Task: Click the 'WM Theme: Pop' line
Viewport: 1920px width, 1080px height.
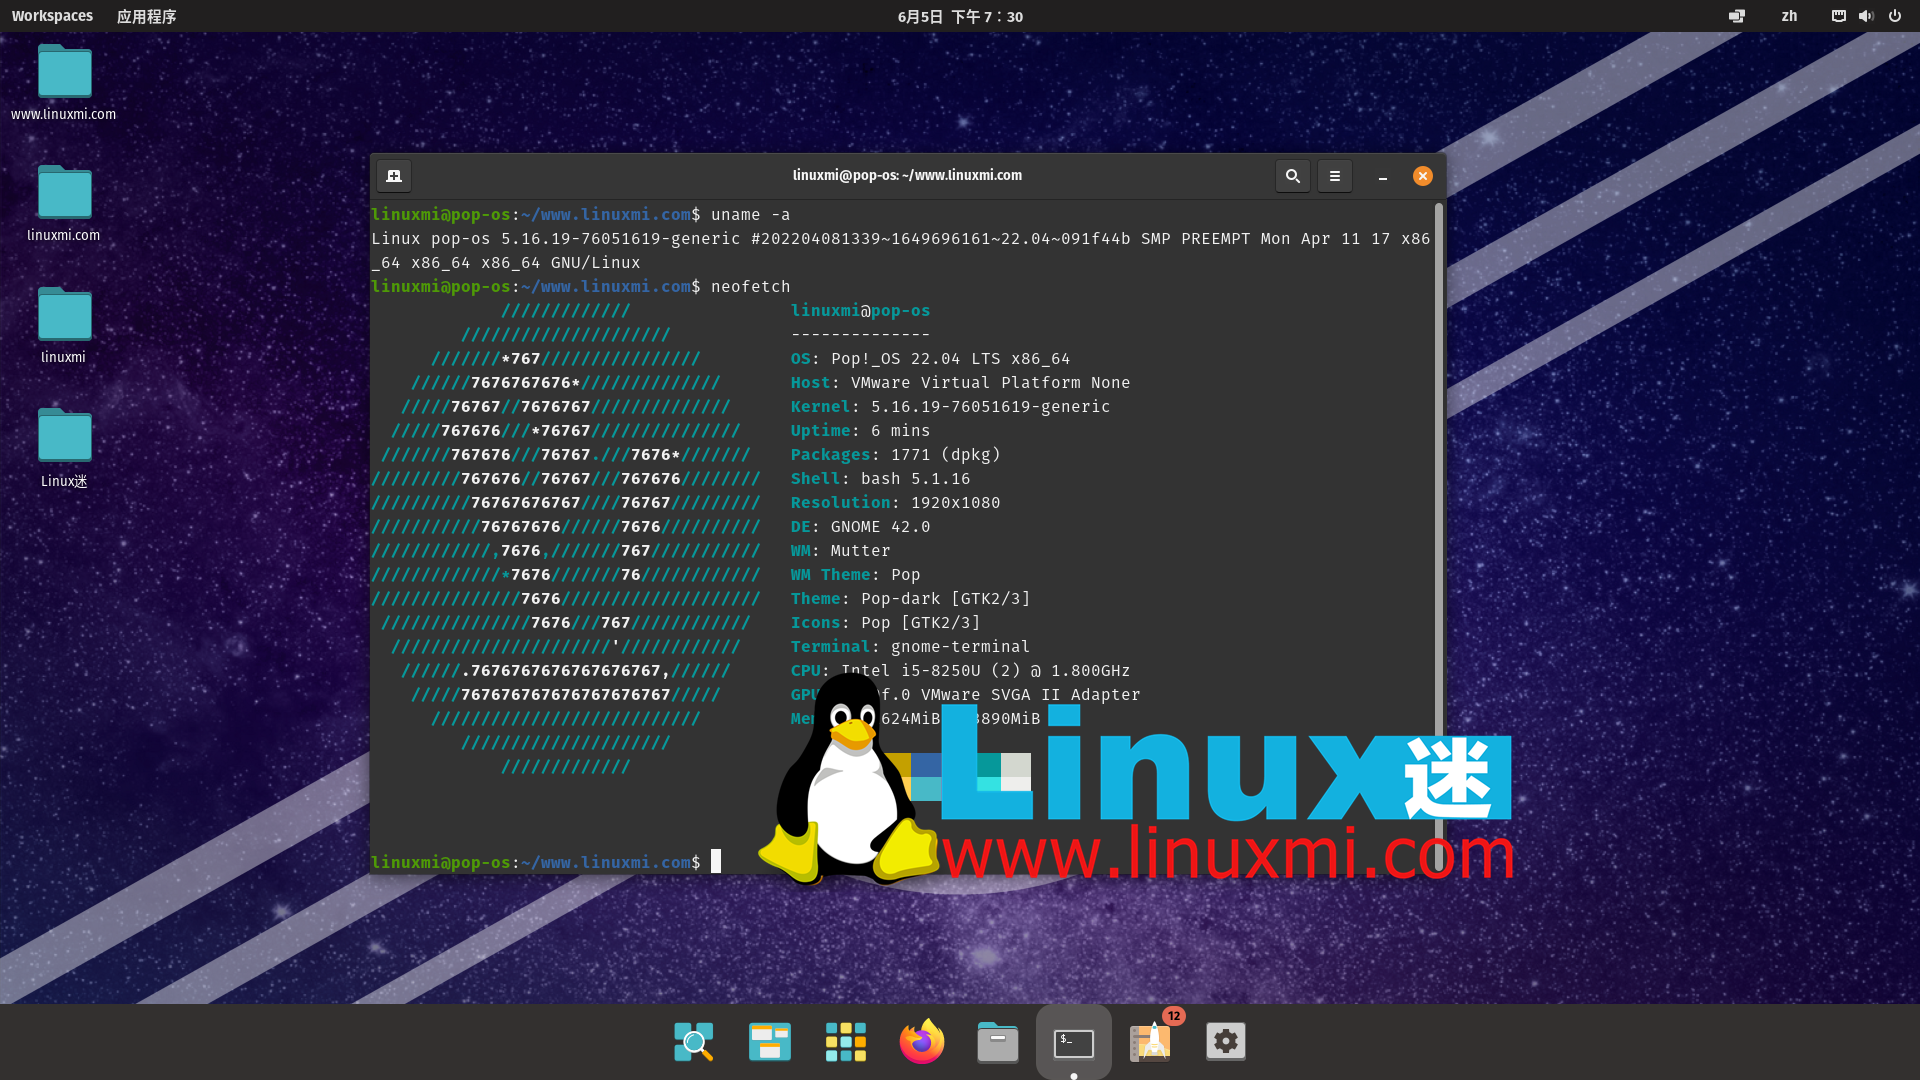Action: pyautogui.click(x=855, y=575)
